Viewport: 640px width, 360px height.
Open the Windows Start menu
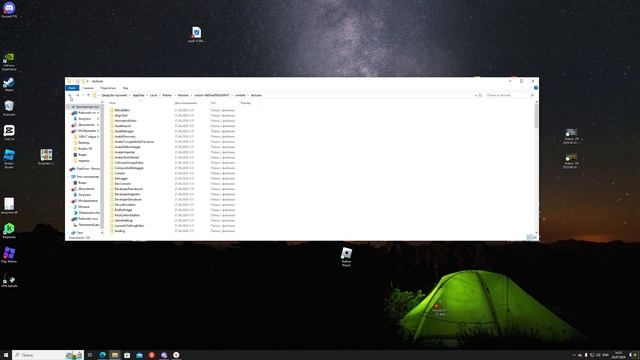(6, 355)
